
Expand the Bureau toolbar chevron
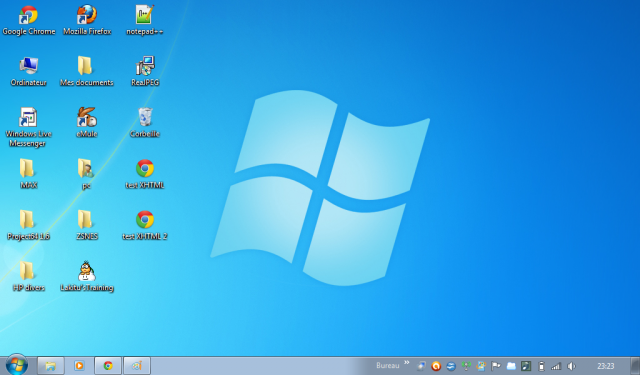pos(407,362)
